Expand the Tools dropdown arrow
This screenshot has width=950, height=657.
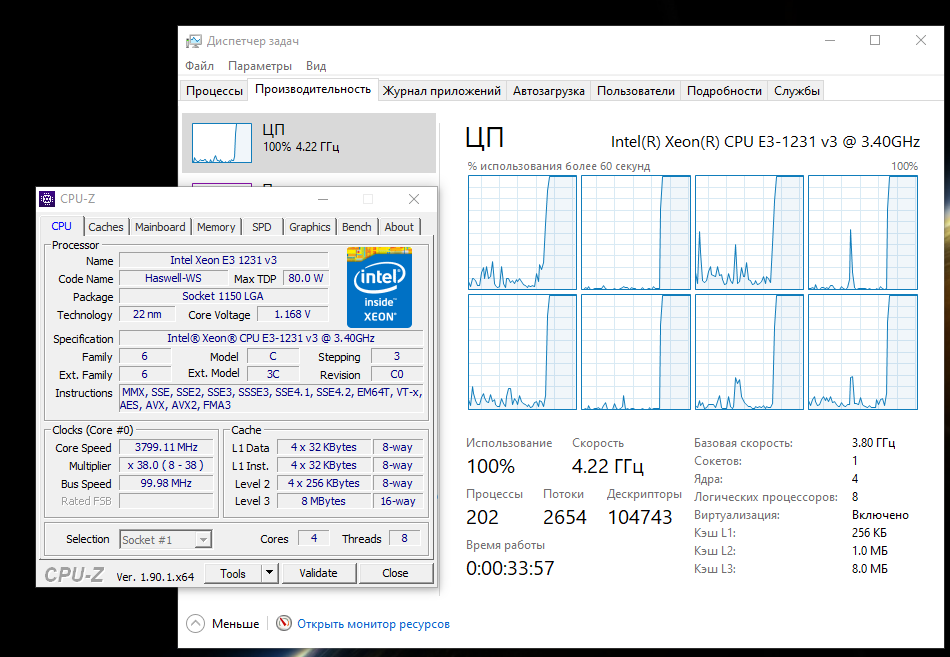270,573
